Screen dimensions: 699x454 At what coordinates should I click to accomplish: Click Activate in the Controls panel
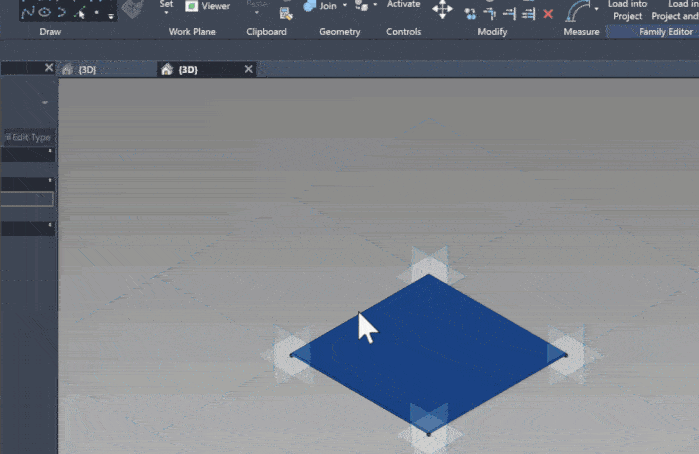[x=403, y=4]
